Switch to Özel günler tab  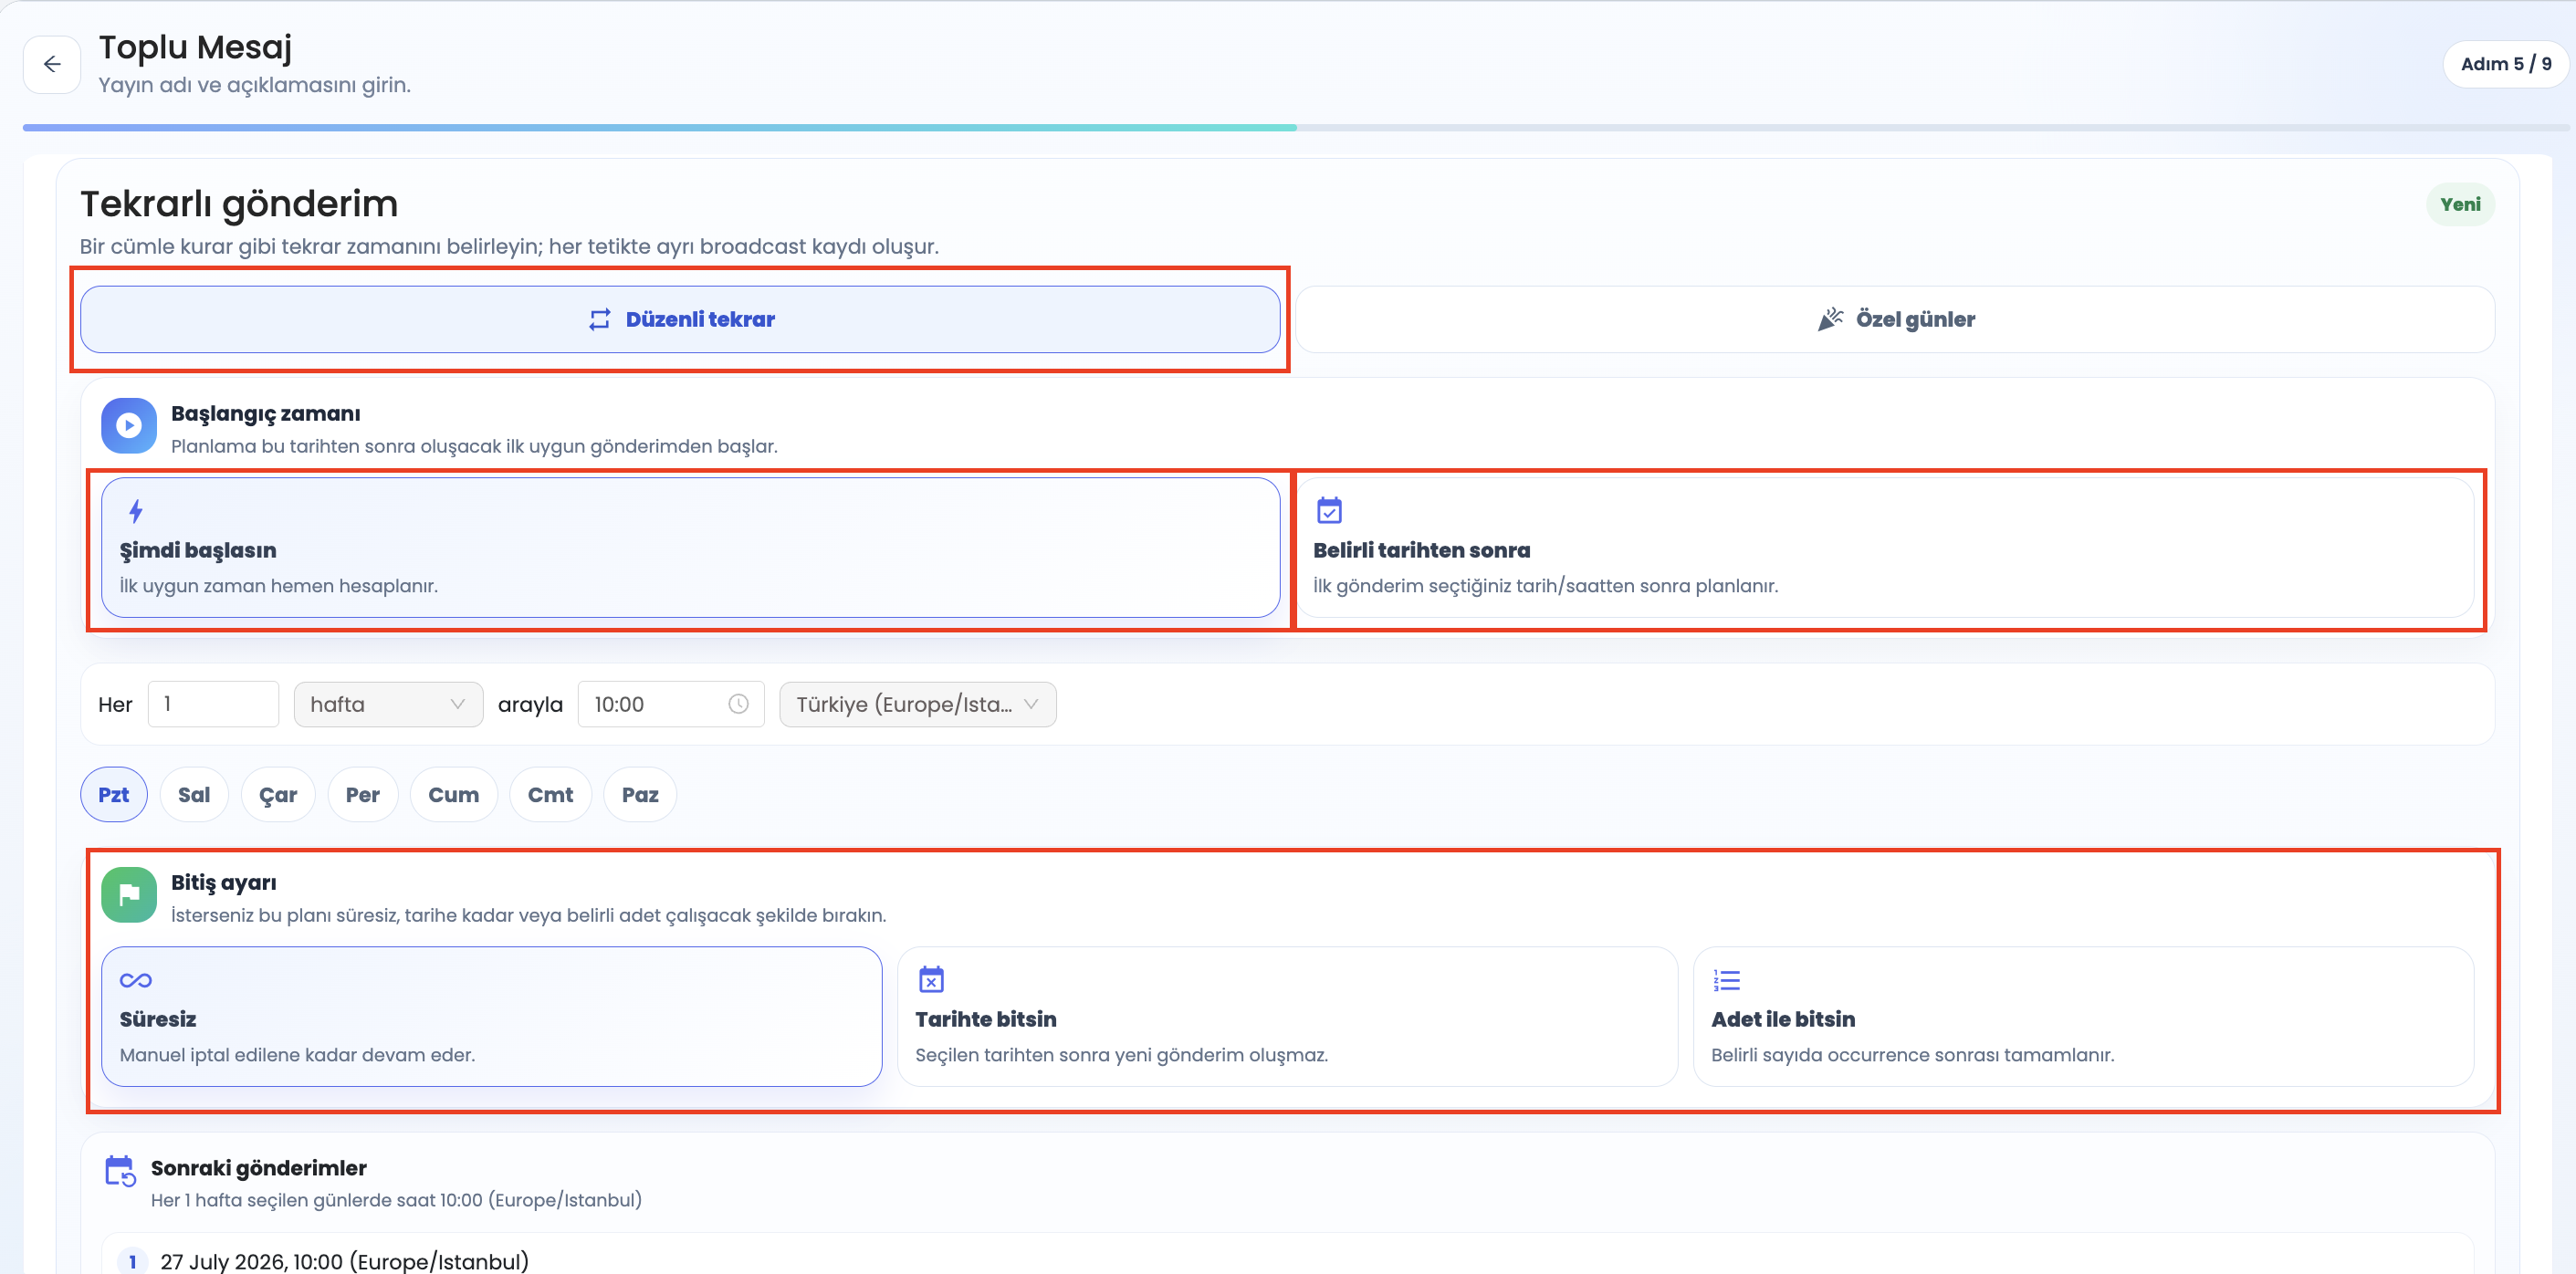point(1895,319)
